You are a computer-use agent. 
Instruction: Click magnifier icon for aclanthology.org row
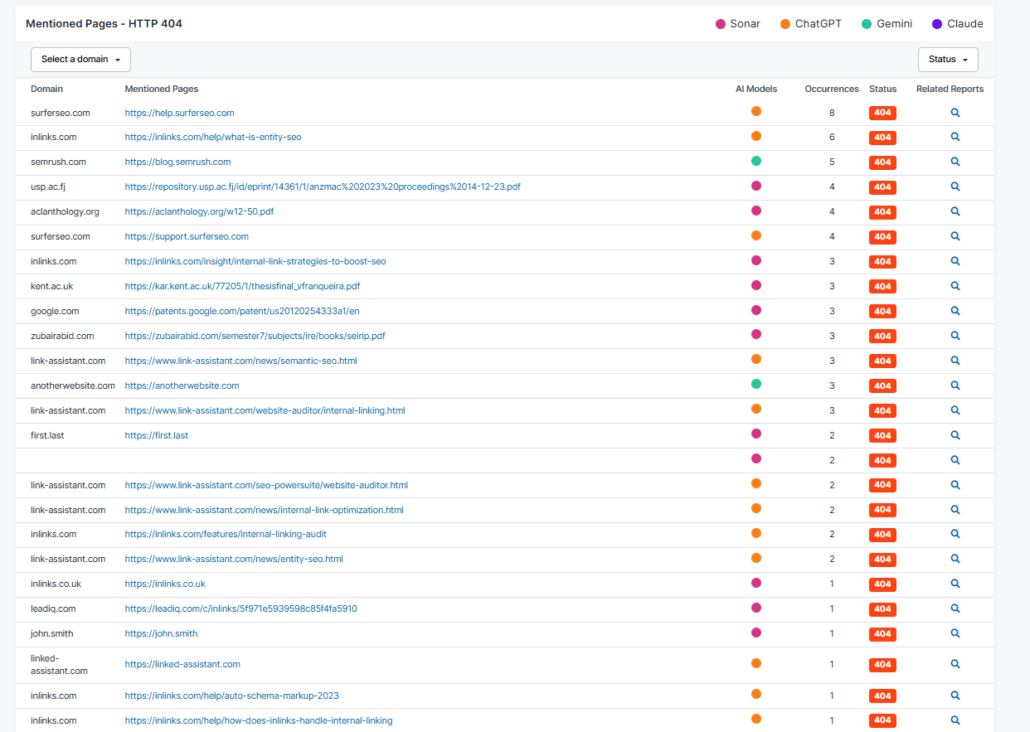(955, 212)
